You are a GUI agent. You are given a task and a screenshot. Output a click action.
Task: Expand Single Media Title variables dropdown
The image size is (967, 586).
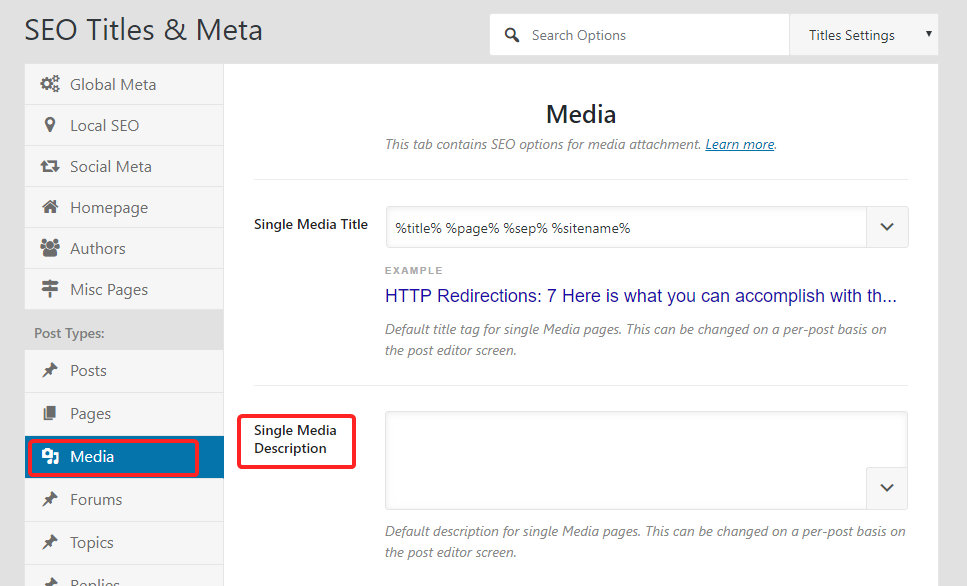886,227
